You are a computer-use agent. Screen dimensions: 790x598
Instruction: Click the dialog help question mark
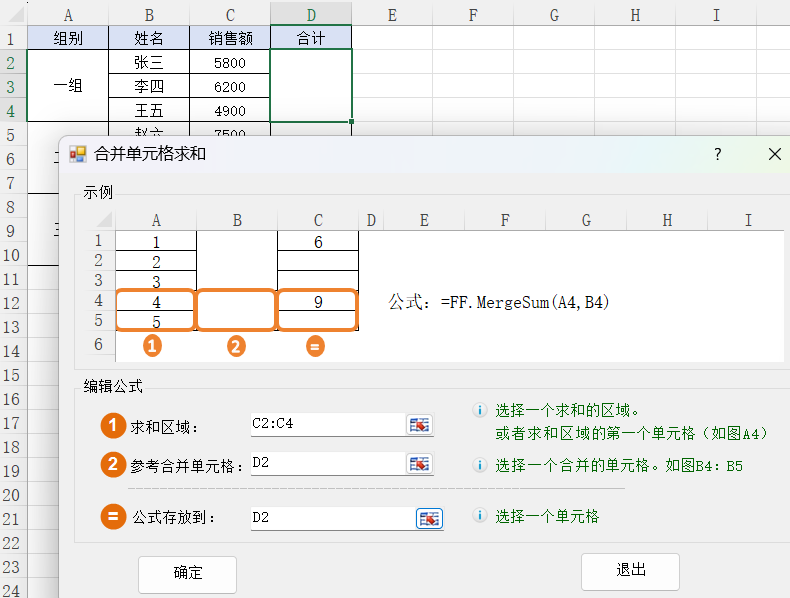point(717,154)
